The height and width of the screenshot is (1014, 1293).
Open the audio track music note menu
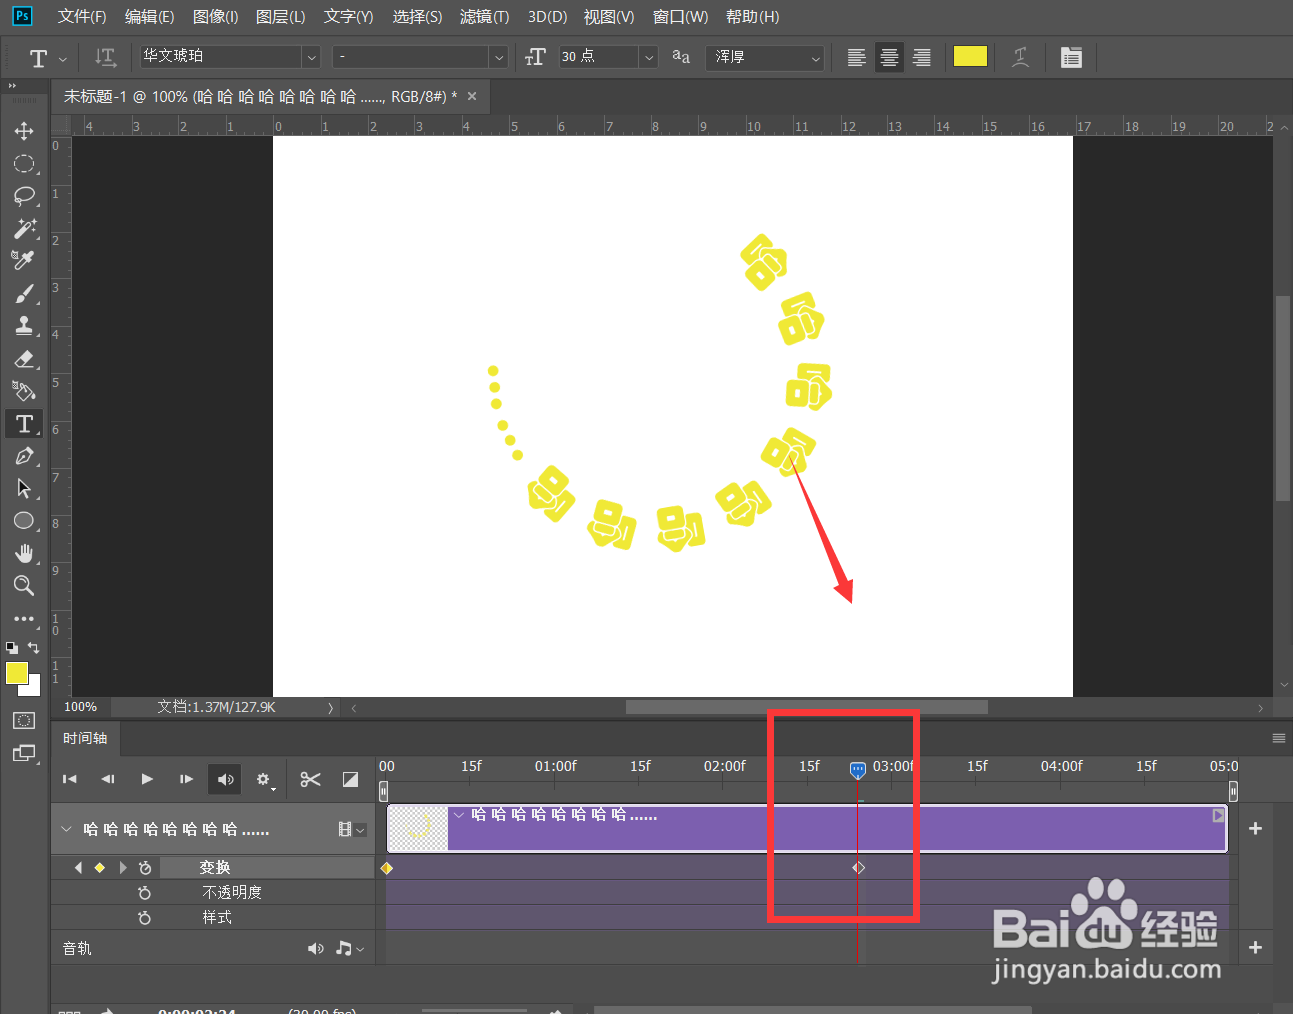click(349, 948)
